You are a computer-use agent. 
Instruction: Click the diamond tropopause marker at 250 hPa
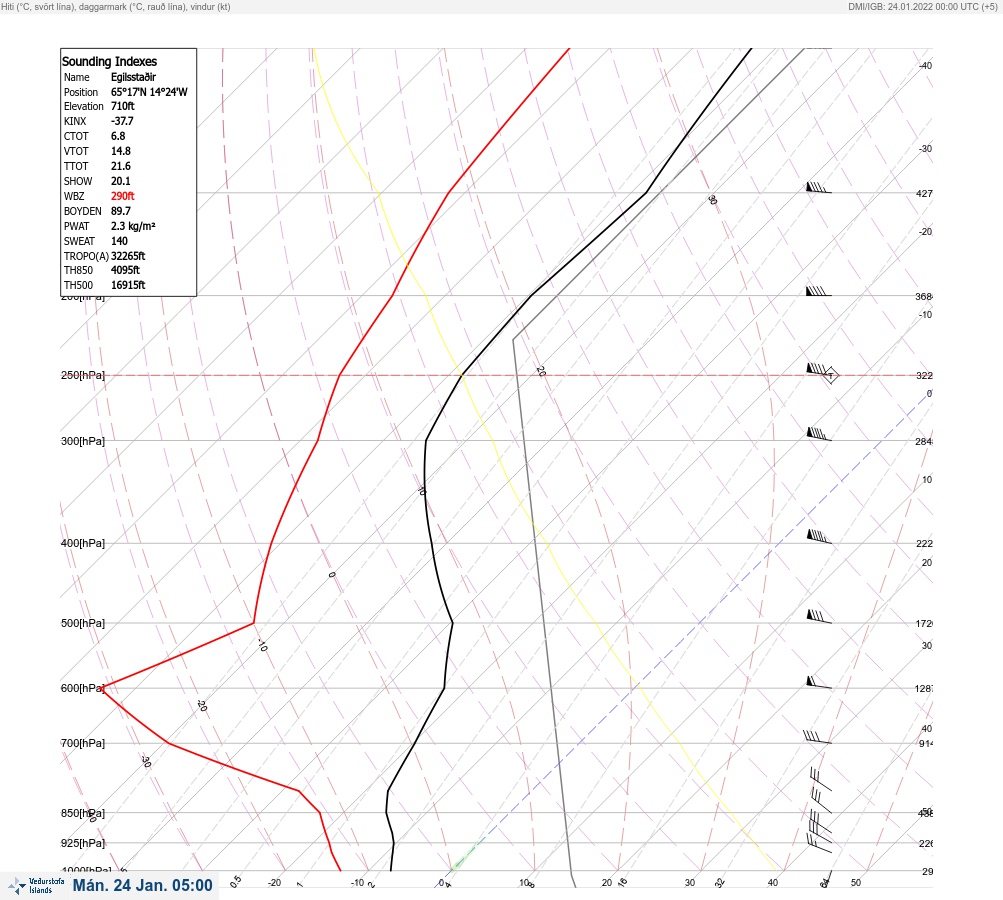(831, 375)
